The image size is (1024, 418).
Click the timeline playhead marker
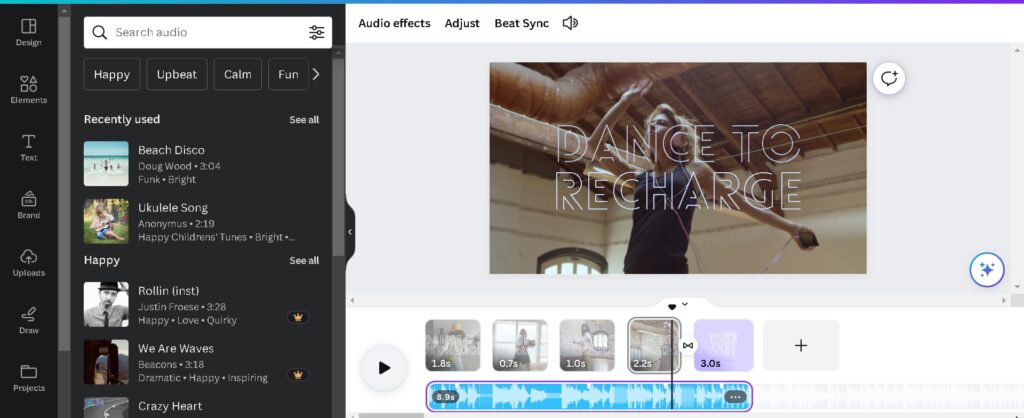click(672, 307)
